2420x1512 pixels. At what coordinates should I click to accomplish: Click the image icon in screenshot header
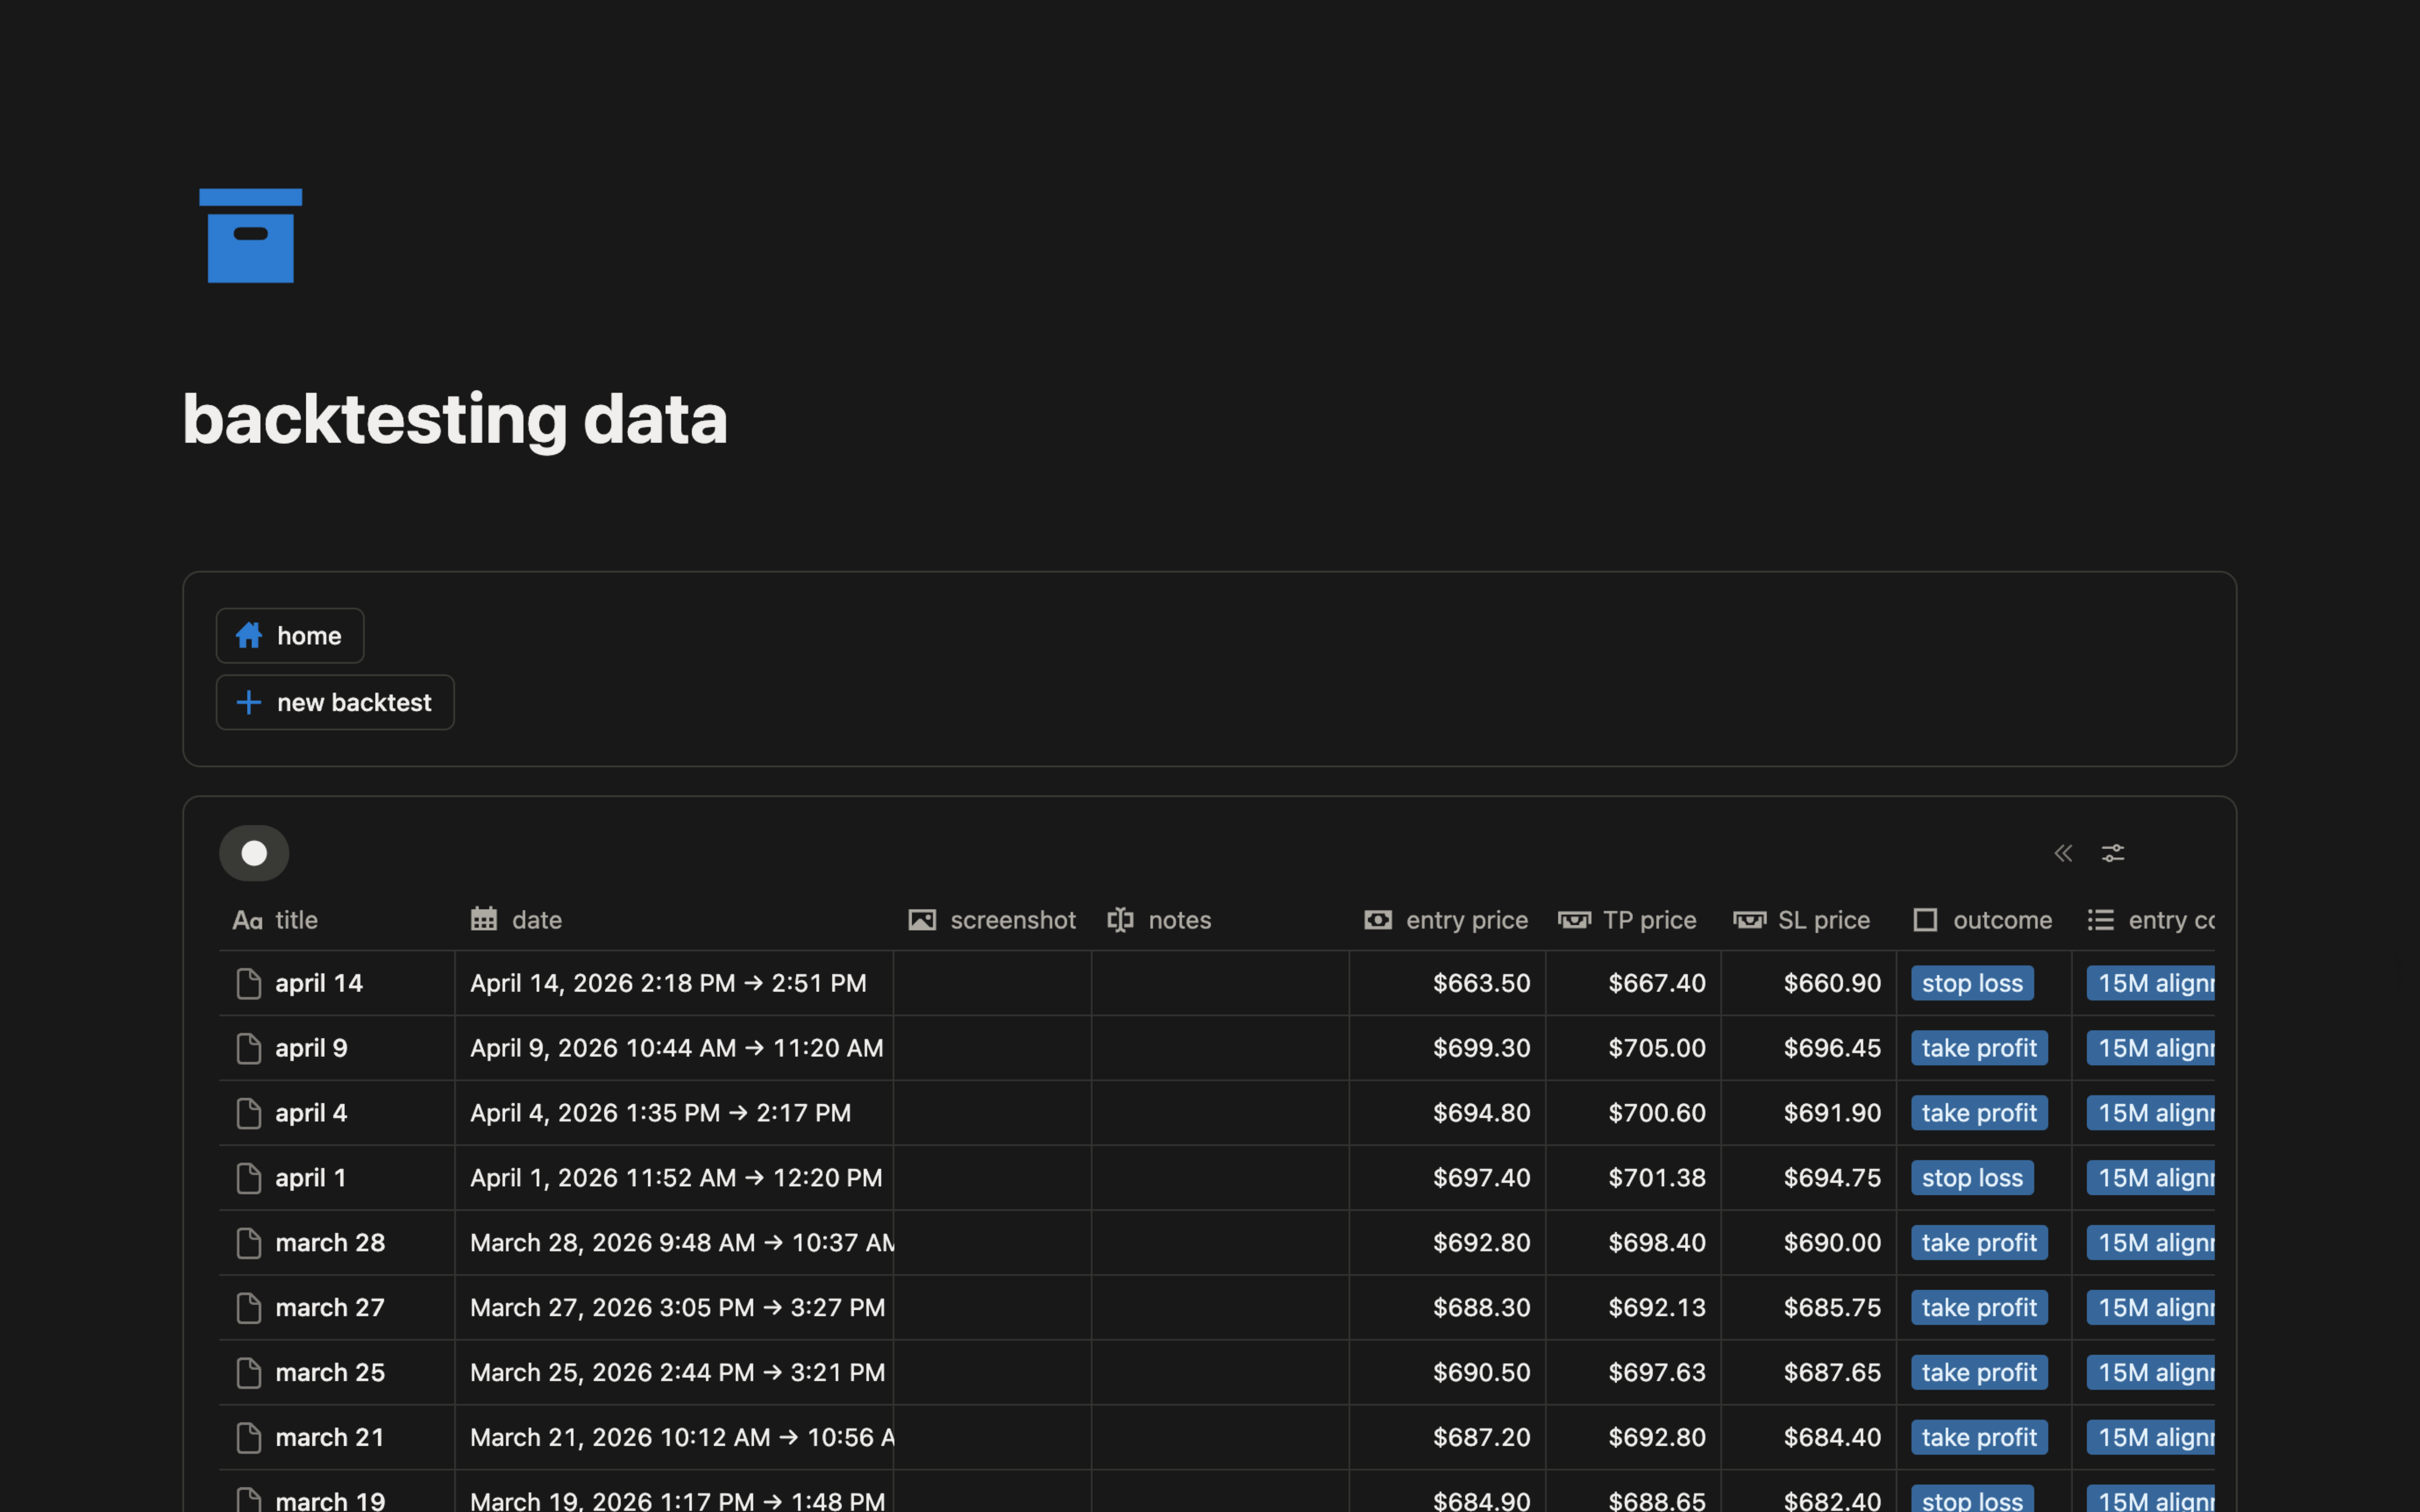point(922,920)
